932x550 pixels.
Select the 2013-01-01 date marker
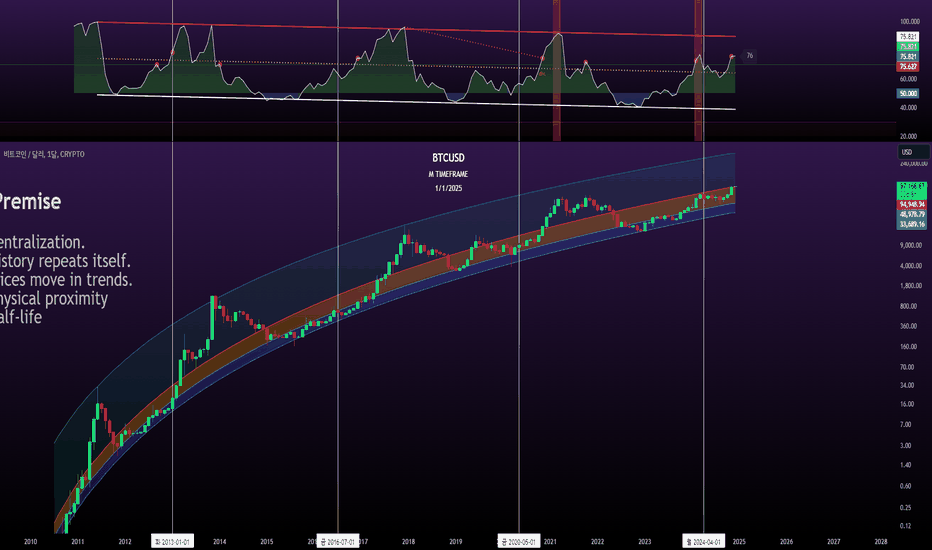point(172,542)
